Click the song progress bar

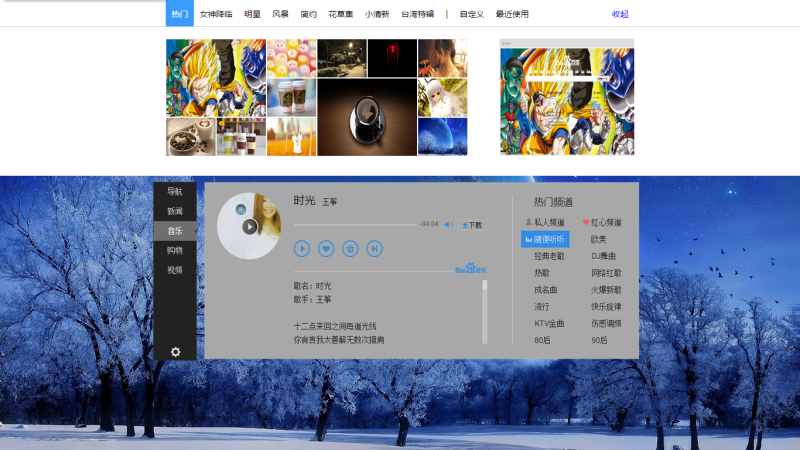355,225
